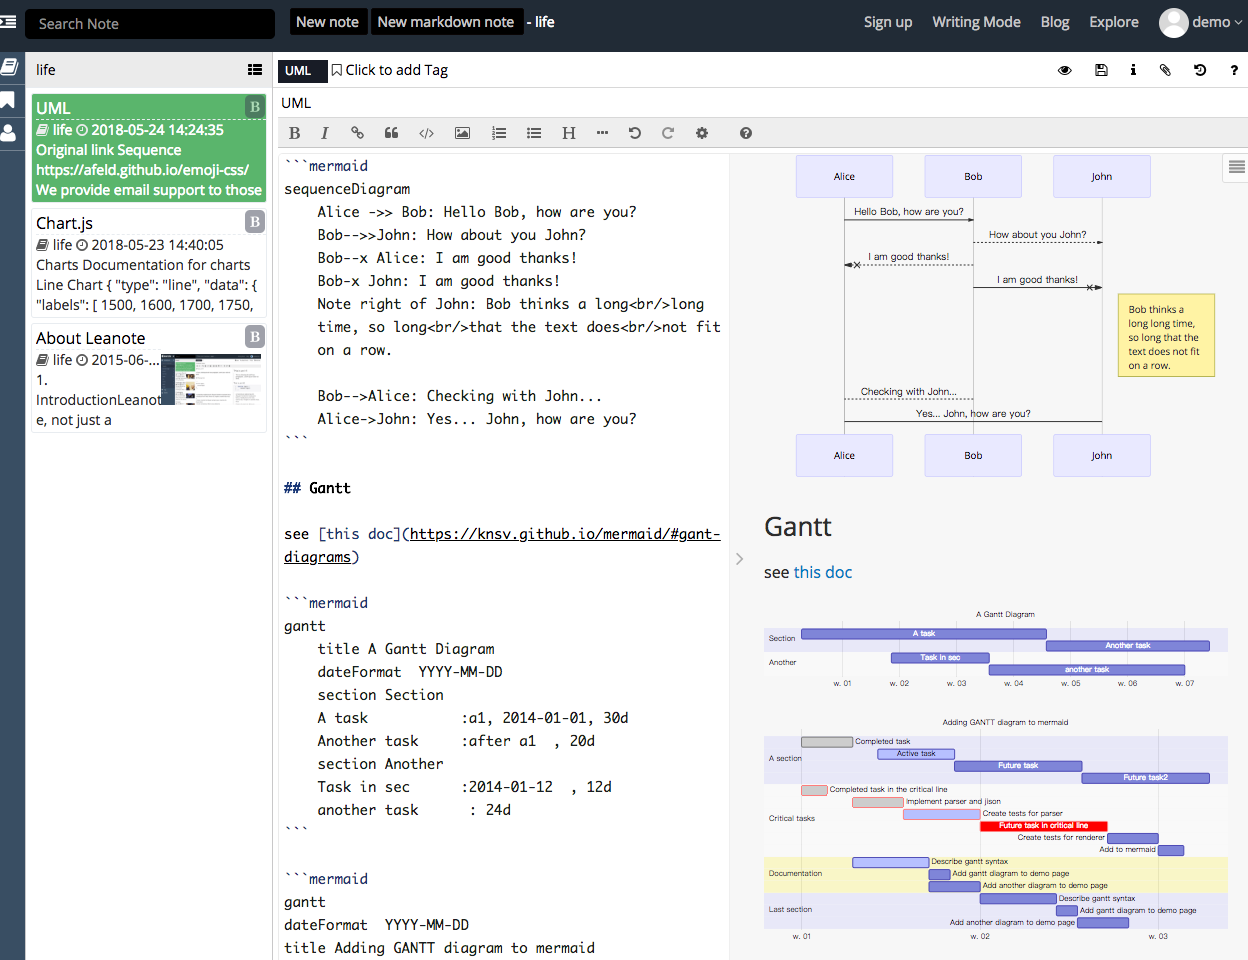Insert a blockquote from the toolbar
Screen dimensions: 1248x960
tap(391, 133)
